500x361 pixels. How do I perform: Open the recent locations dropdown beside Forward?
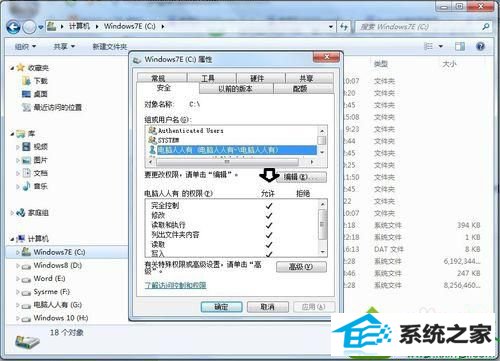(x=40, y=27)
